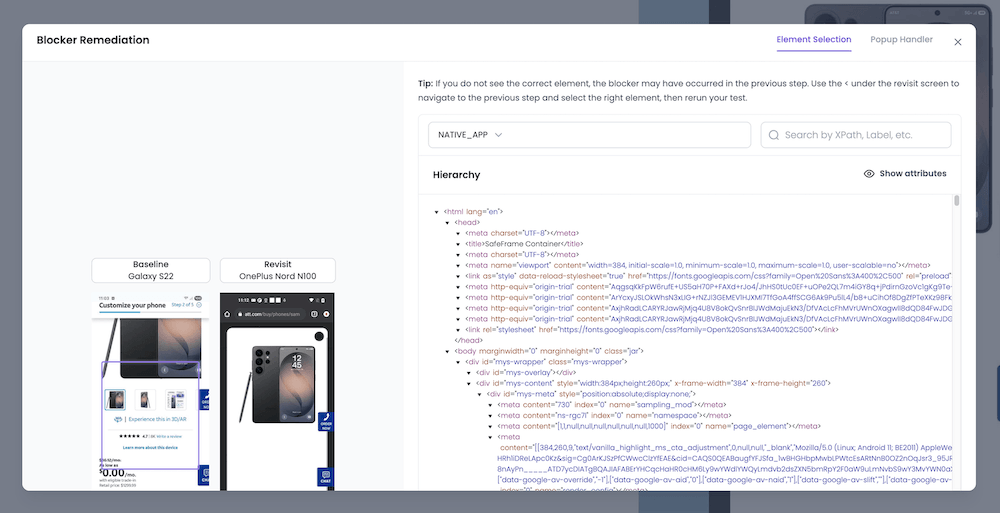Screen dimensions: 1000x513
Task: Click the home icon in Revisit screenshot
Action: coord(226,314)
